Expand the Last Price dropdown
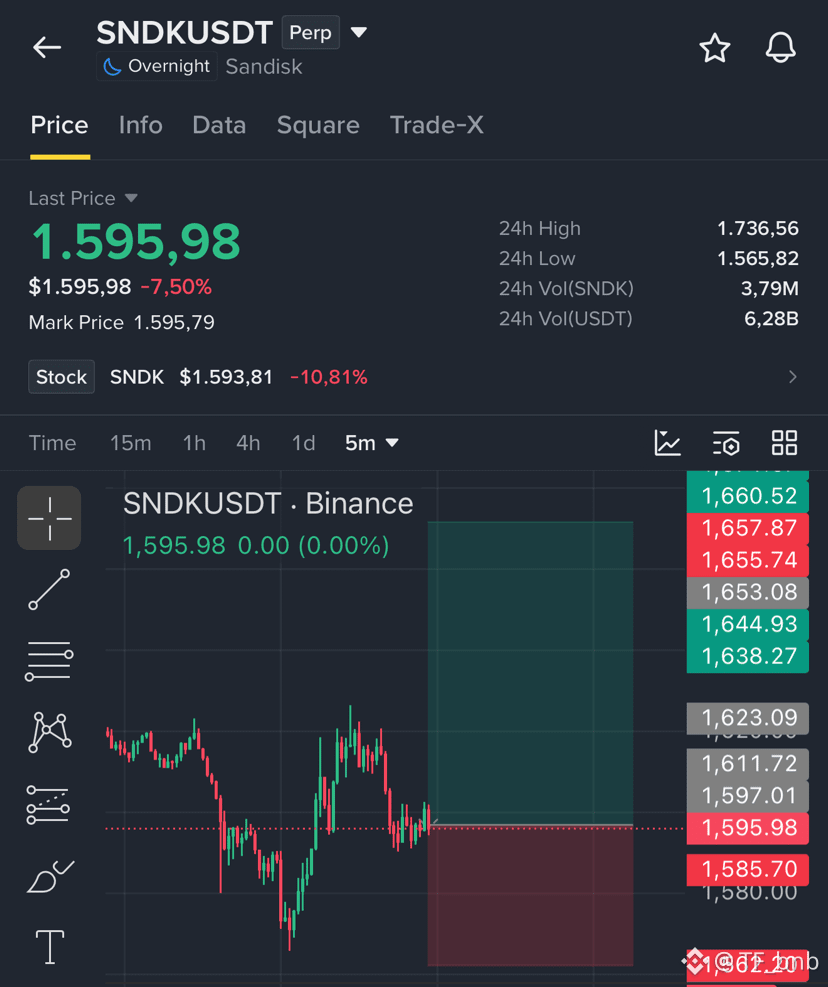The width and height of the screenshot is (828, 987). (131, 198)
